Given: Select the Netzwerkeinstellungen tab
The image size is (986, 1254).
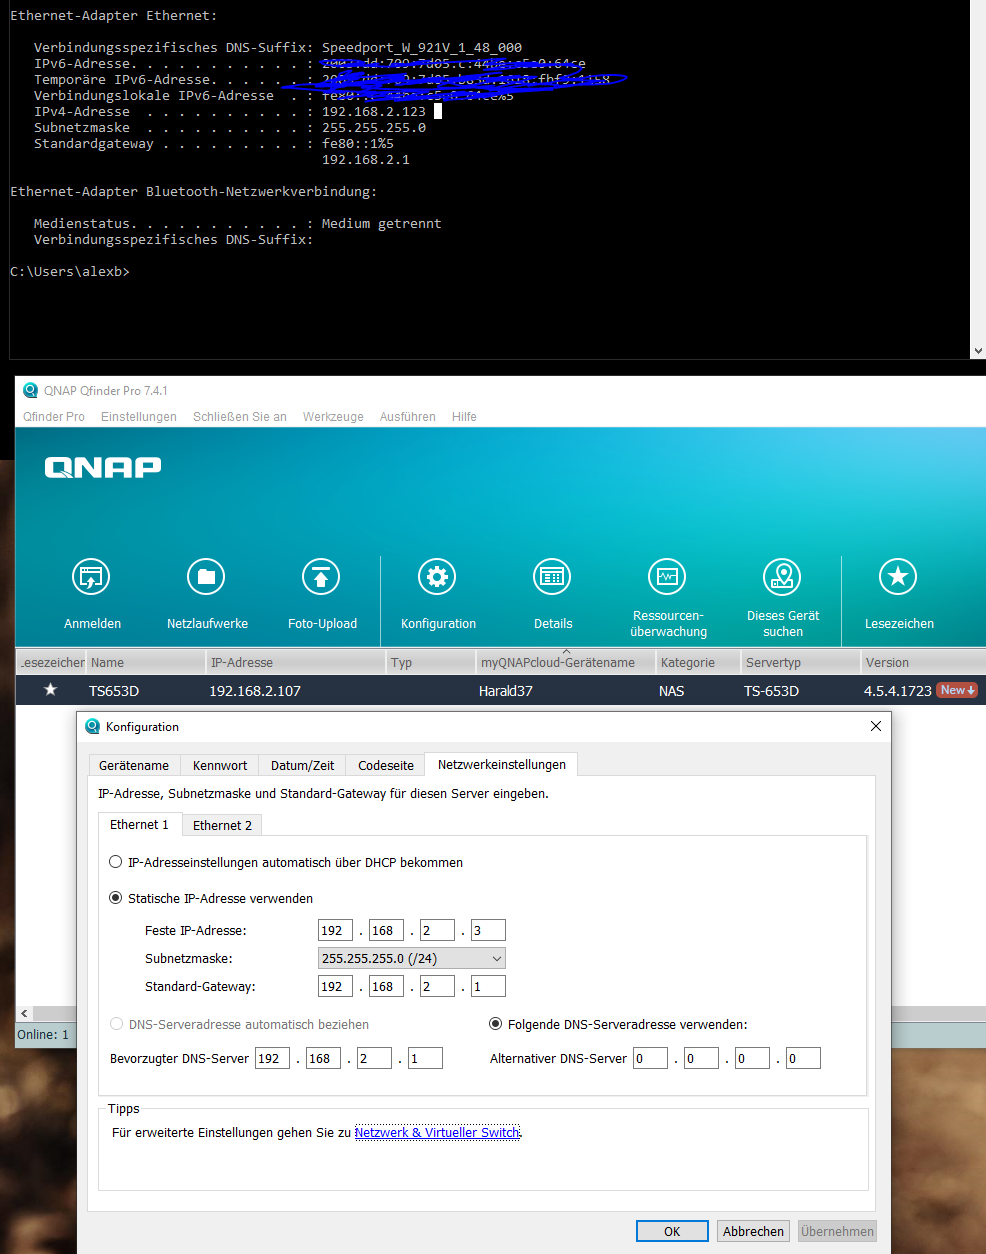Looking at the screenshot, I should [502, 764].
